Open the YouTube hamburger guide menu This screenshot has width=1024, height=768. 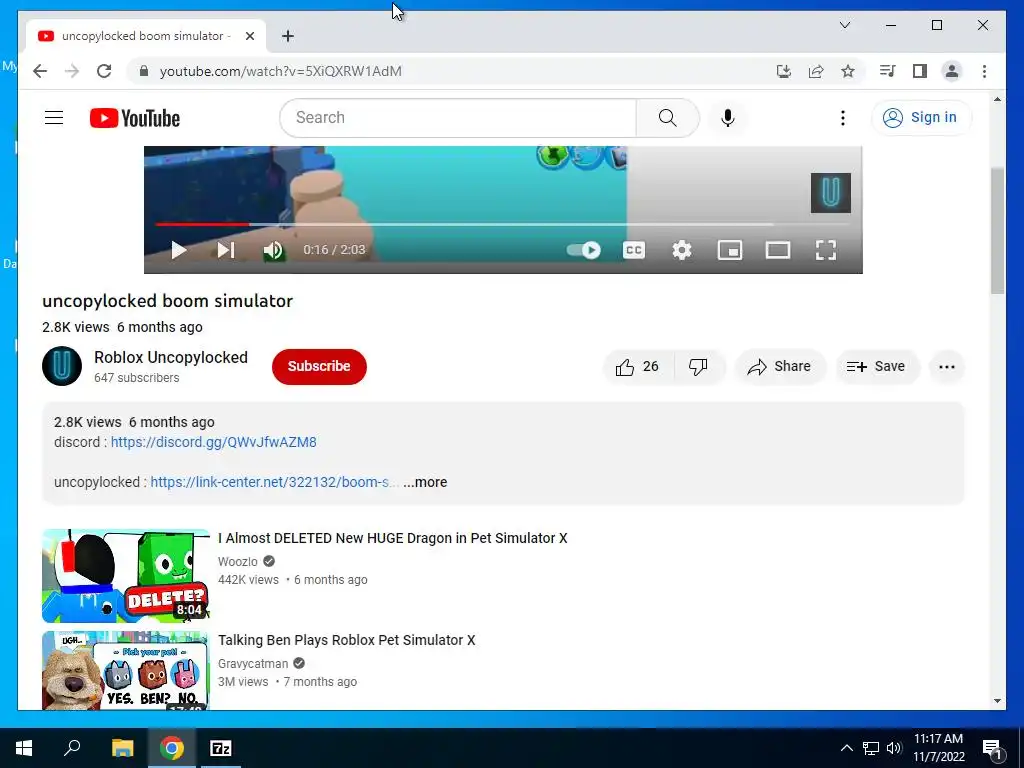[54, 118]
